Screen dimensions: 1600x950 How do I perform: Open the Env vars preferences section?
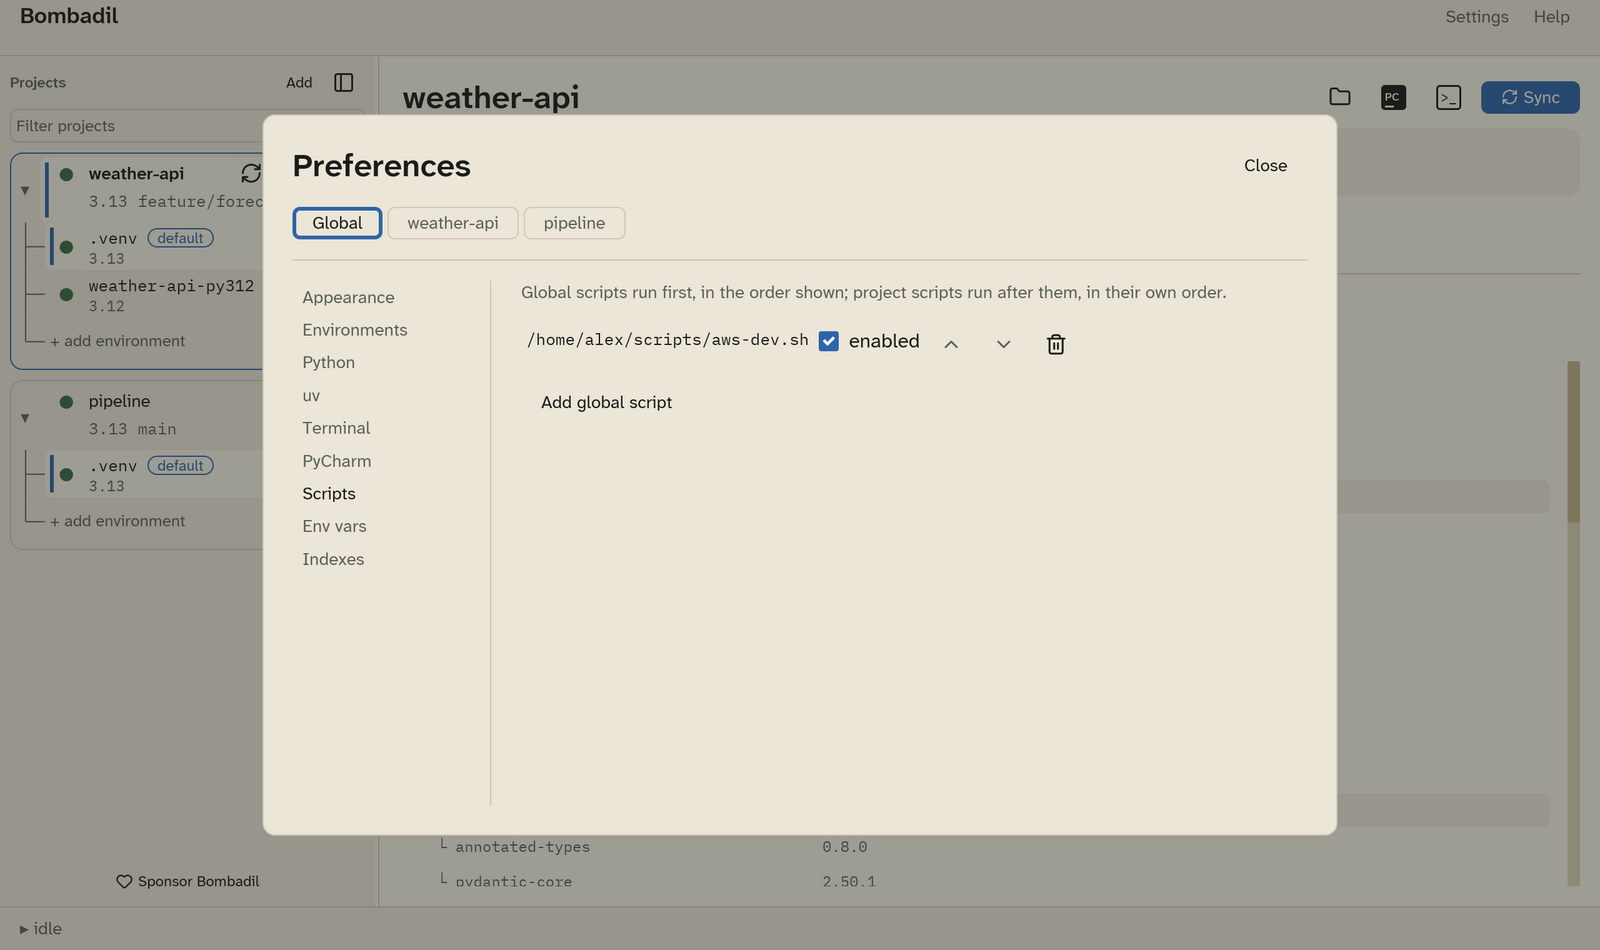click(x=334, y=526)
